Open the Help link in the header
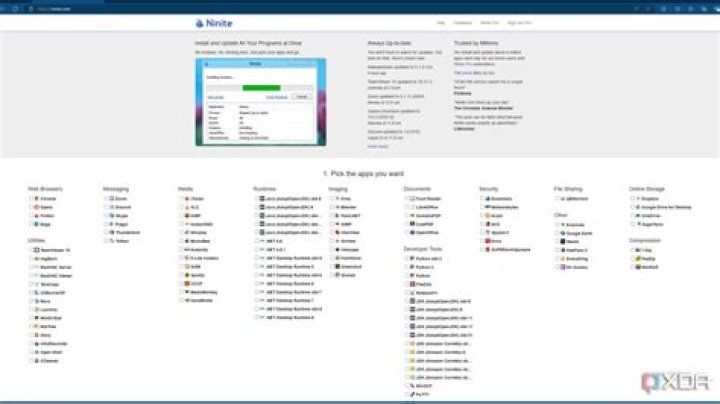 441,23
